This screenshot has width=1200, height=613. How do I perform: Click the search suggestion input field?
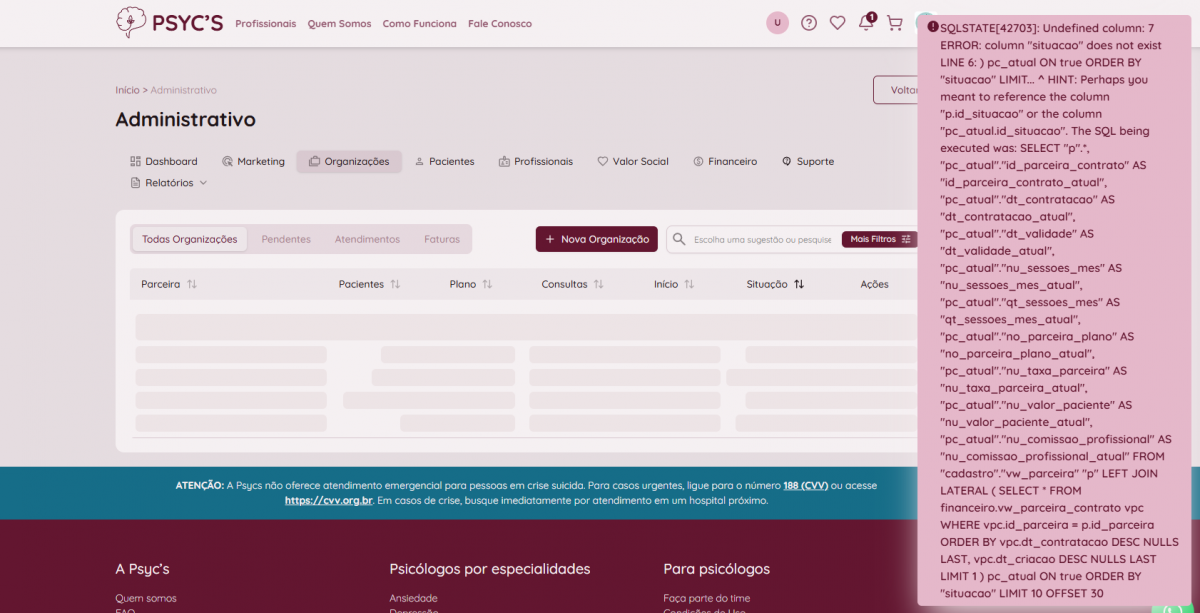(x=763, y=240)
